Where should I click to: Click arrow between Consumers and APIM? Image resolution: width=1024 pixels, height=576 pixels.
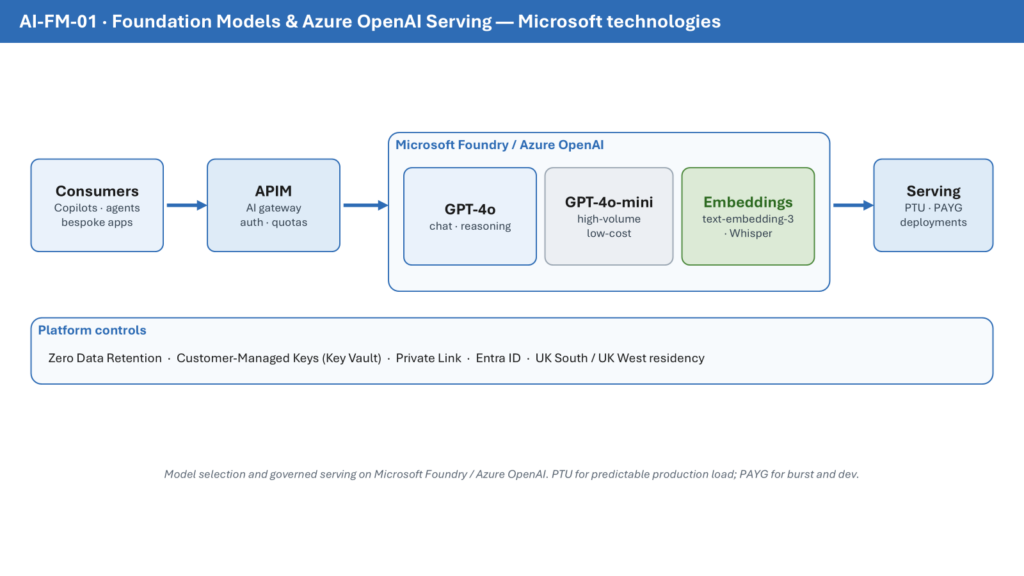187,205
